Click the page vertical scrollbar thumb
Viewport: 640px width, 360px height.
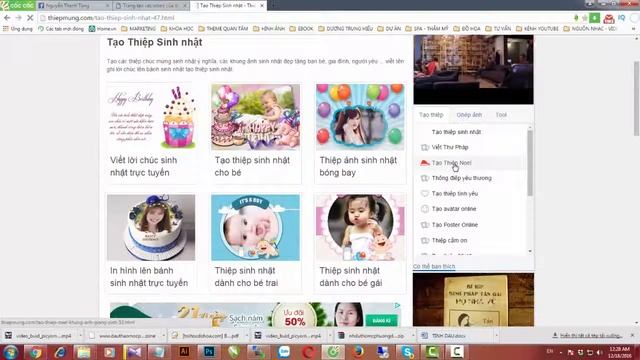636,98
